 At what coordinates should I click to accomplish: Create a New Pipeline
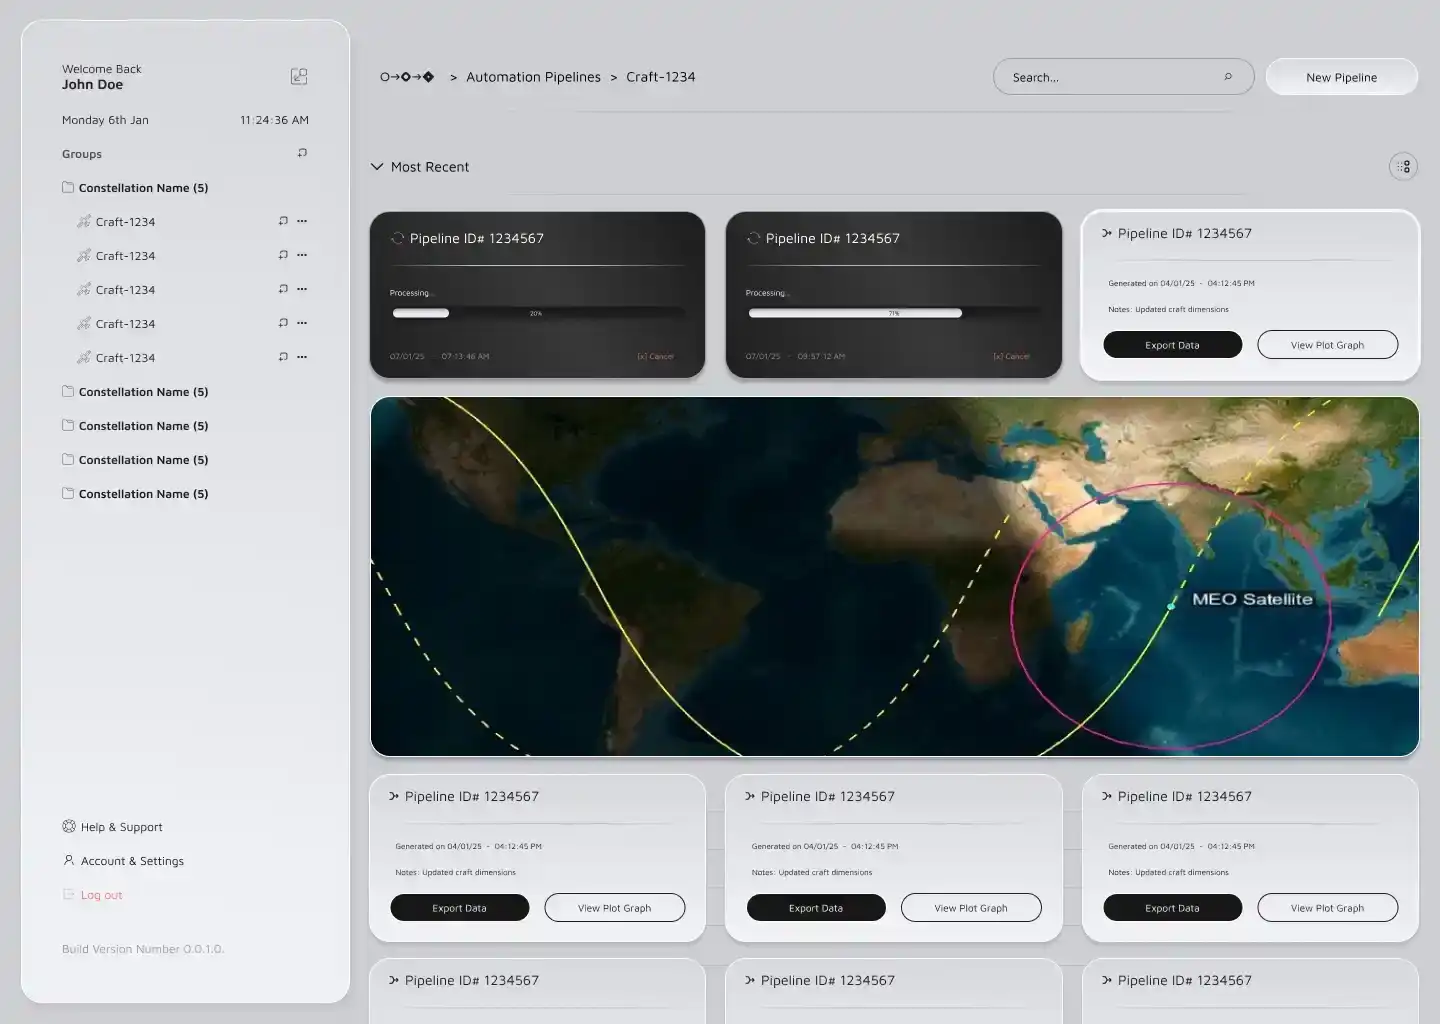click(x=1341, y=77)
